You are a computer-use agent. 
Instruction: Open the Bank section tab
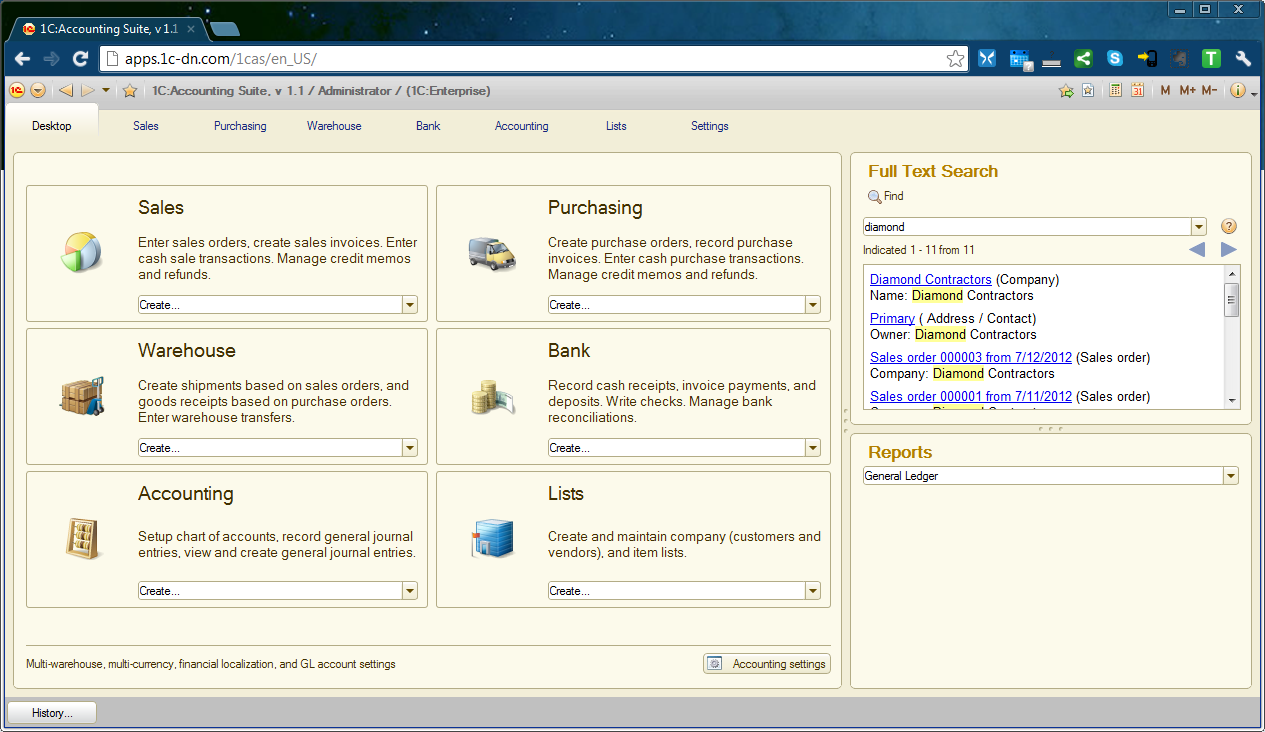(x=428, y=126)
